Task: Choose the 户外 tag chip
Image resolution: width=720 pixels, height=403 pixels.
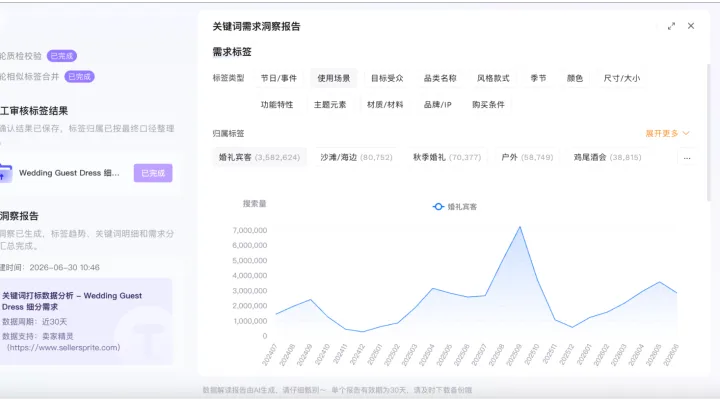Action: pos(527,157)
